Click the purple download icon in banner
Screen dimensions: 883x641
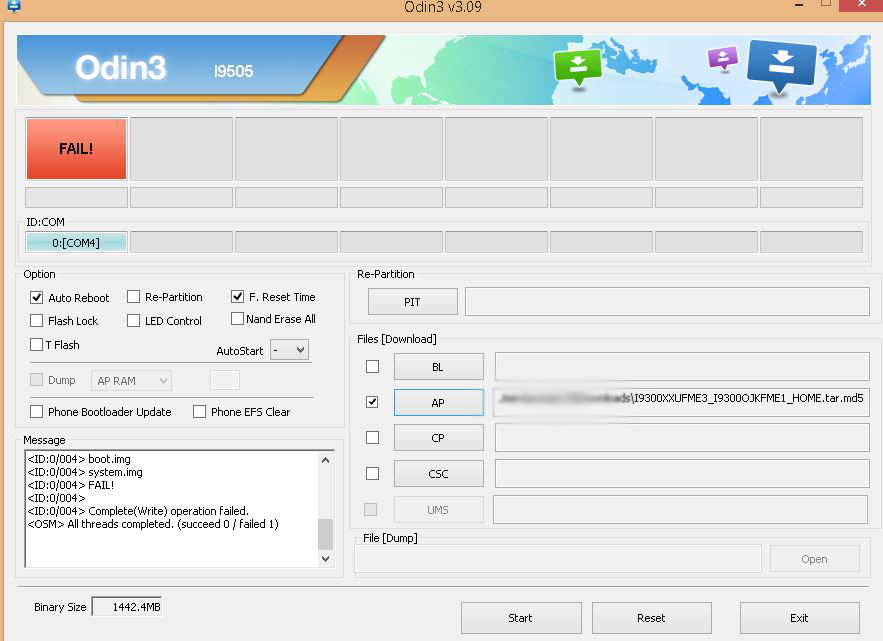[x=723, y=58]
